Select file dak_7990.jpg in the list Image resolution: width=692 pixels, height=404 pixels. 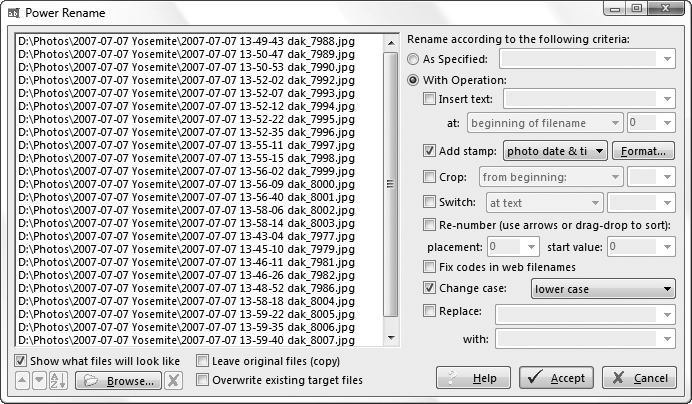pyautogui.click(x=187, y=67)
